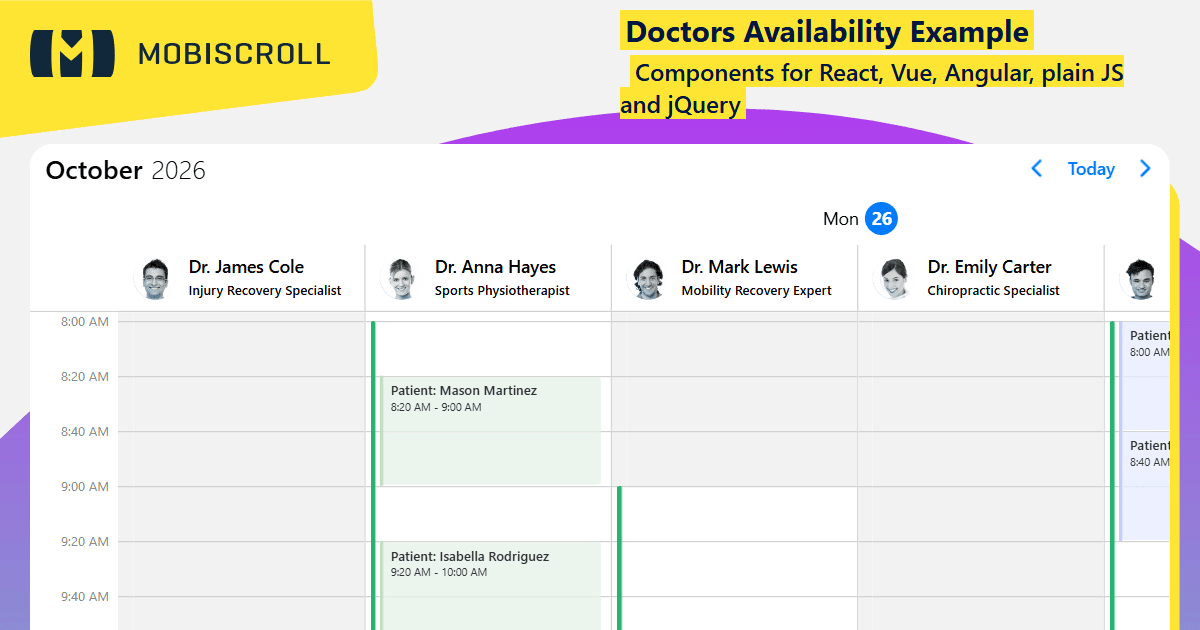Click Dr. Mark Lewis avatar
Viewport: 1200px width, 630px height.
pyautogui.click(x=648, y=279)
